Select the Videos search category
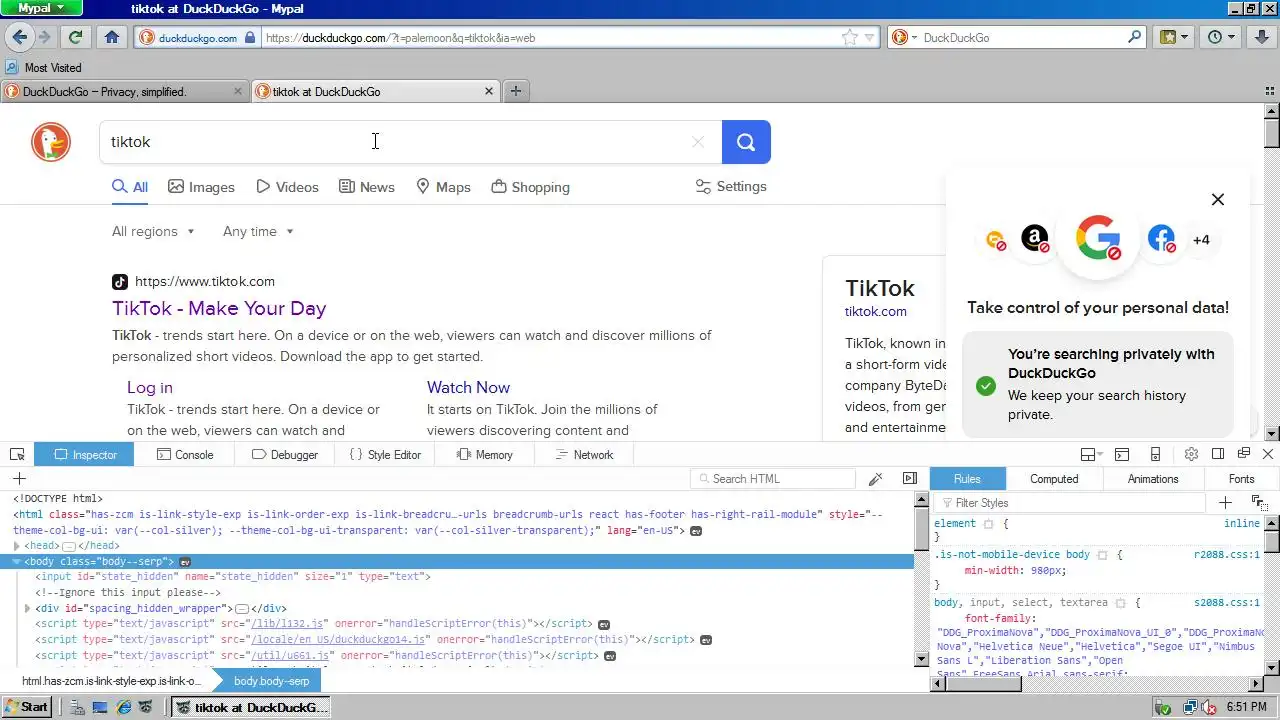The height and width of the screenshot is (720, 1280). pyautogui.click(x=287, y=187)
